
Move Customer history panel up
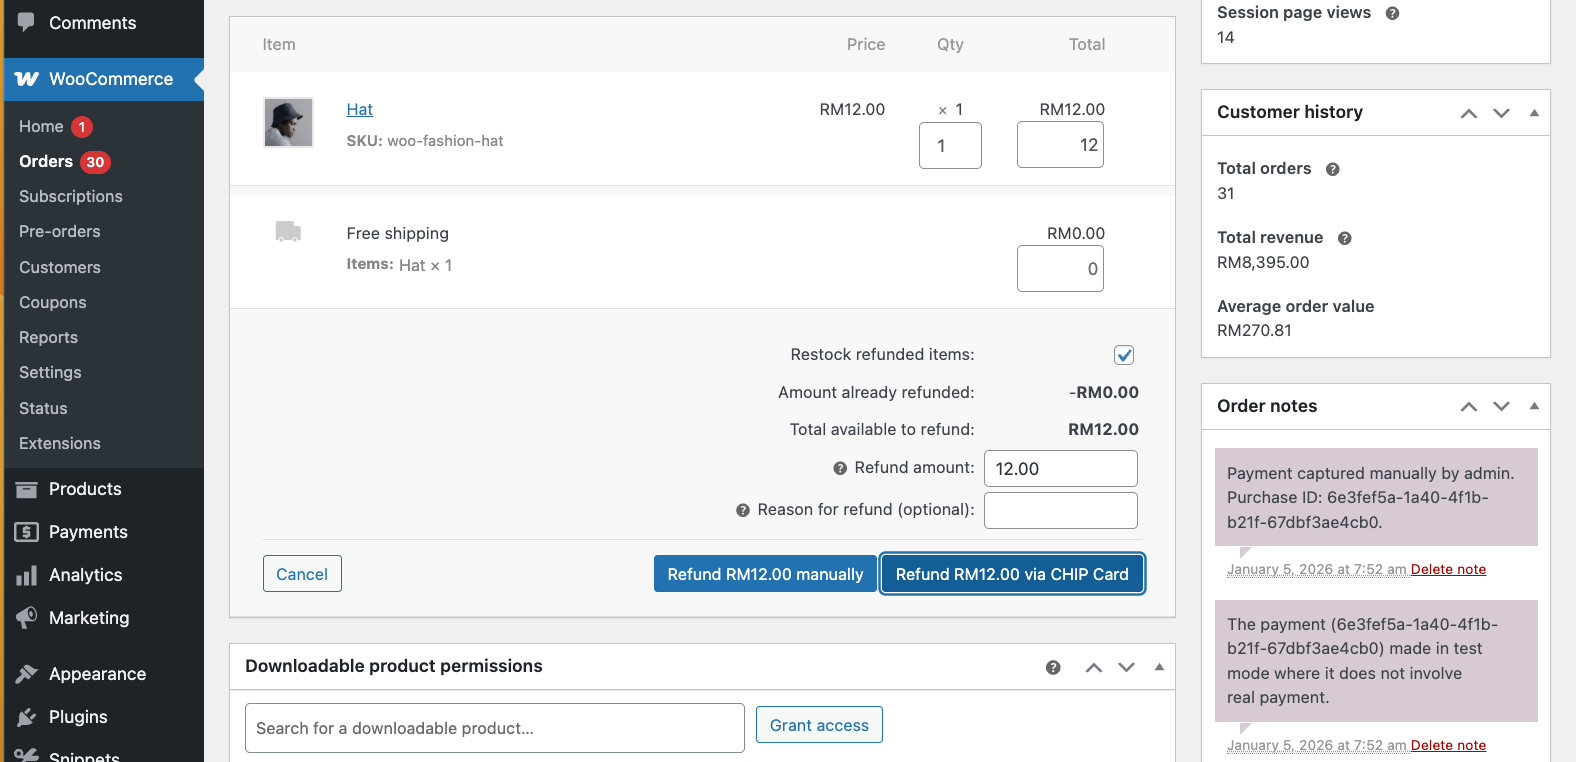[1468, 113]
